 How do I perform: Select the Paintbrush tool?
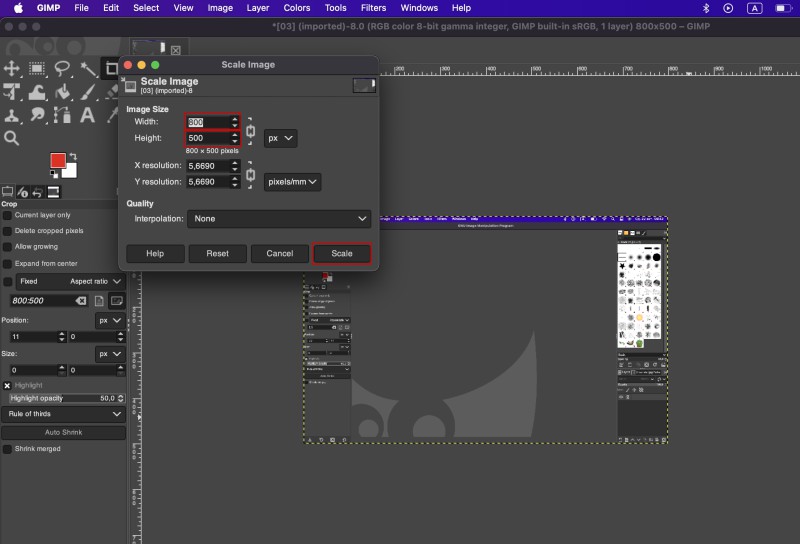88,92
